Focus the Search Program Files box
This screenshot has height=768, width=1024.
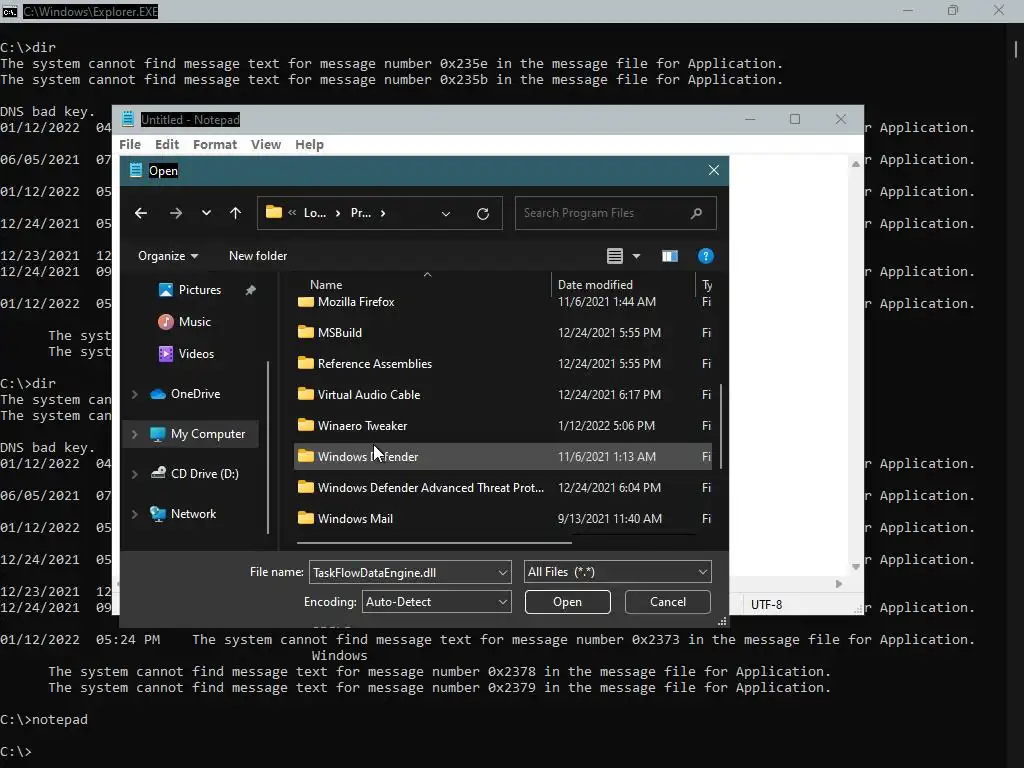(615, 213)
